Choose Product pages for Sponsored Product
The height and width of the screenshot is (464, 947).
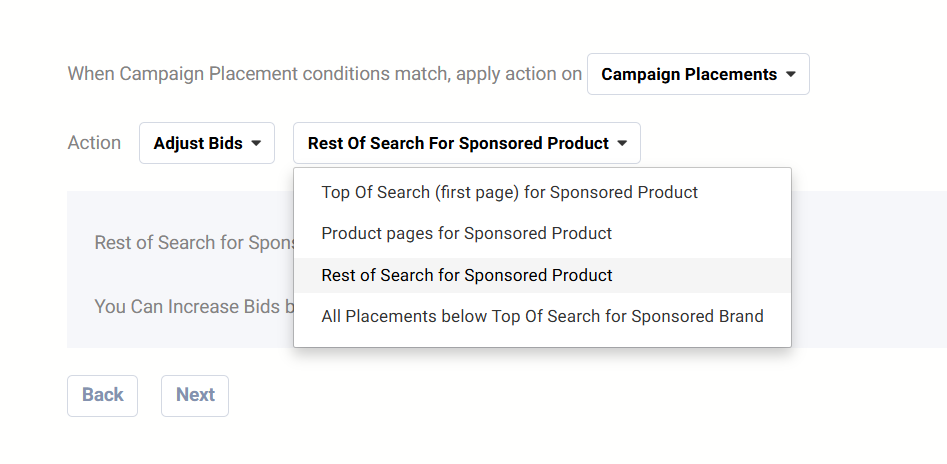[466, 234]
